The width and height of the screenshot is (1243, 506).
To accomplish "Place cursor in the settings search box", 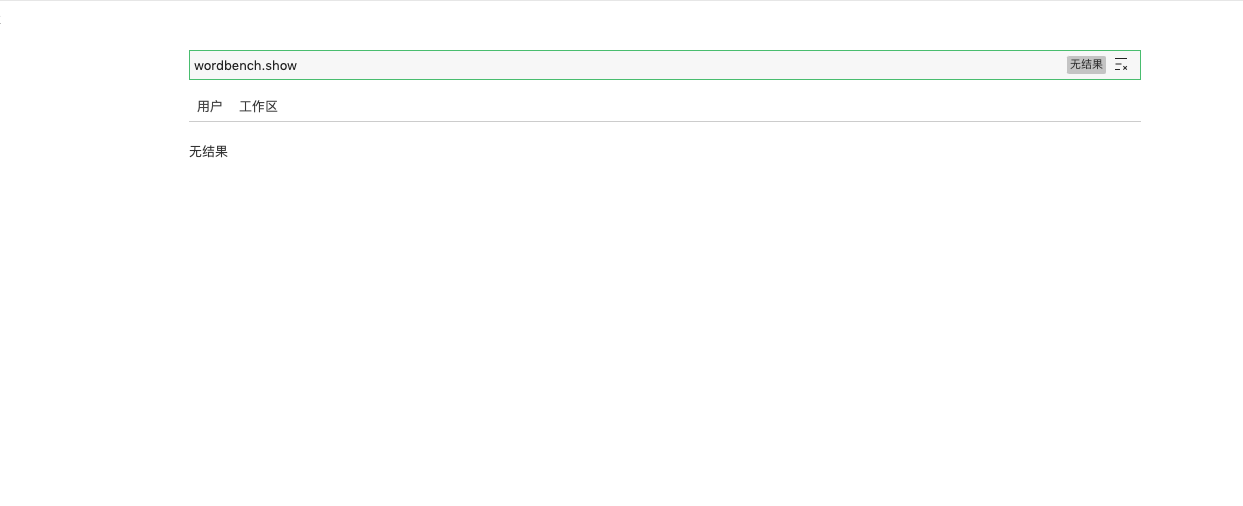I will click(x=664, y=65).
